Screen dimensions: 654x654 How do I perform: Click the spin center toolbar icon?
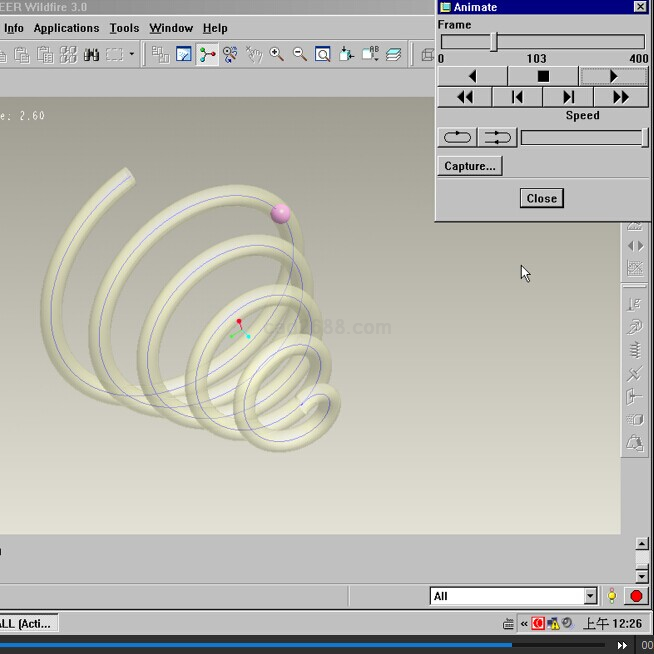pos(208,55)
